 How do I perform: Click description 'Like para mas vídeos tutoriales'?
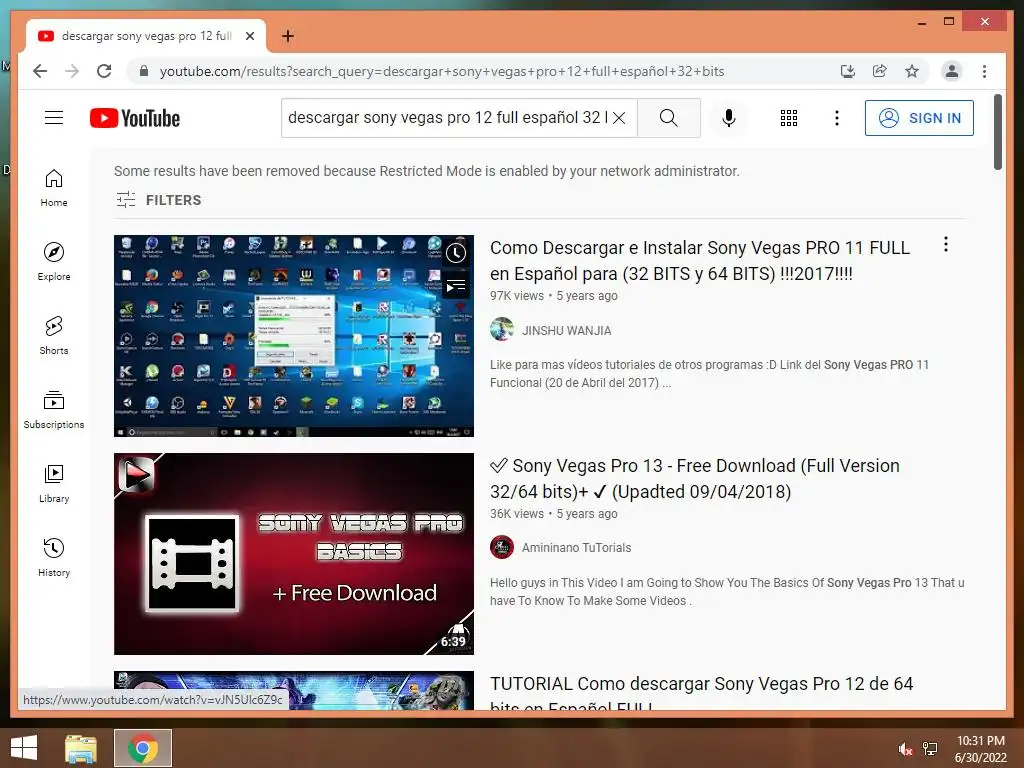point(709,374)
